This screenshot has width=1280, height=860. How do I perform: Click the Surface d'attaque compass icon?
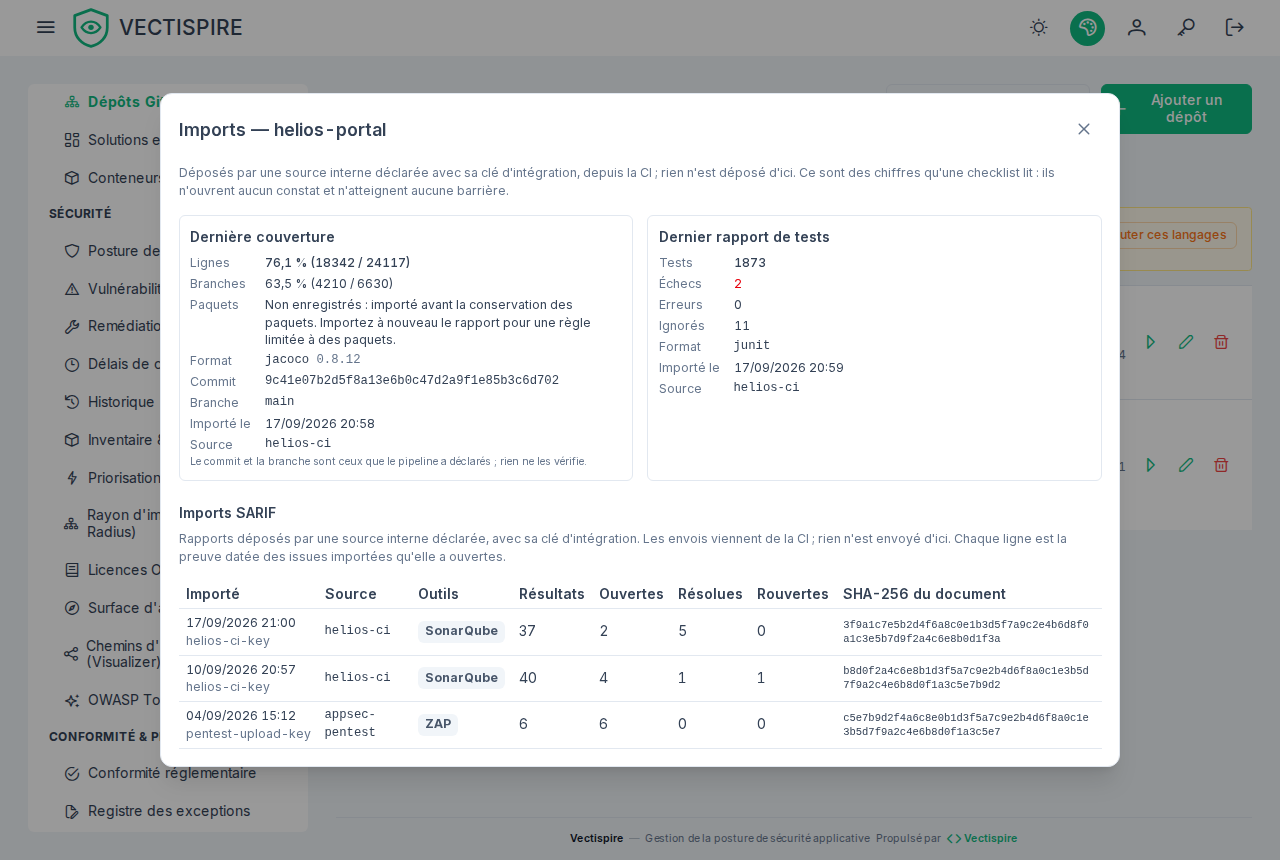tap(72, 608)
